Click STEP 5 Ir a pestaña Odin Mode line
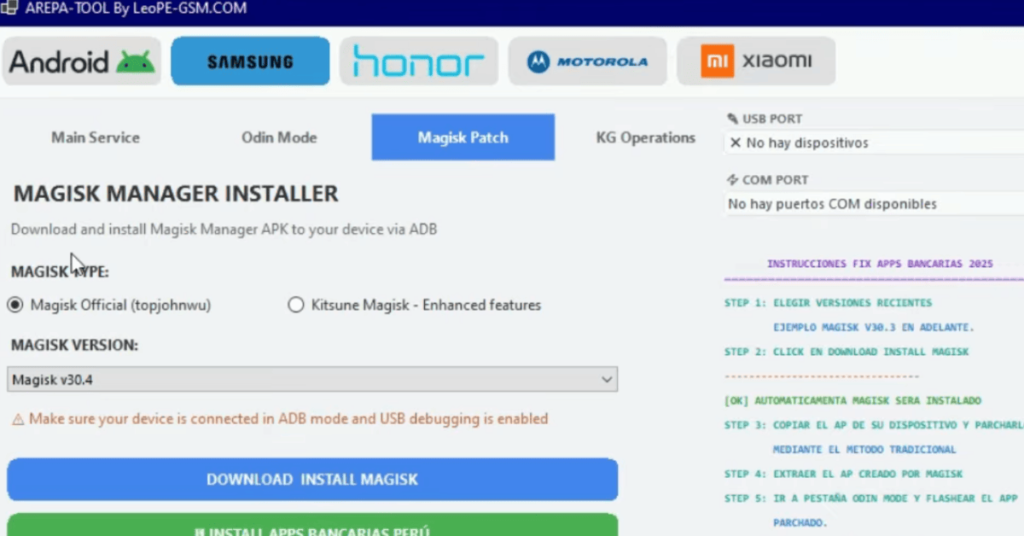The image size is (1024, 536). 871,499
